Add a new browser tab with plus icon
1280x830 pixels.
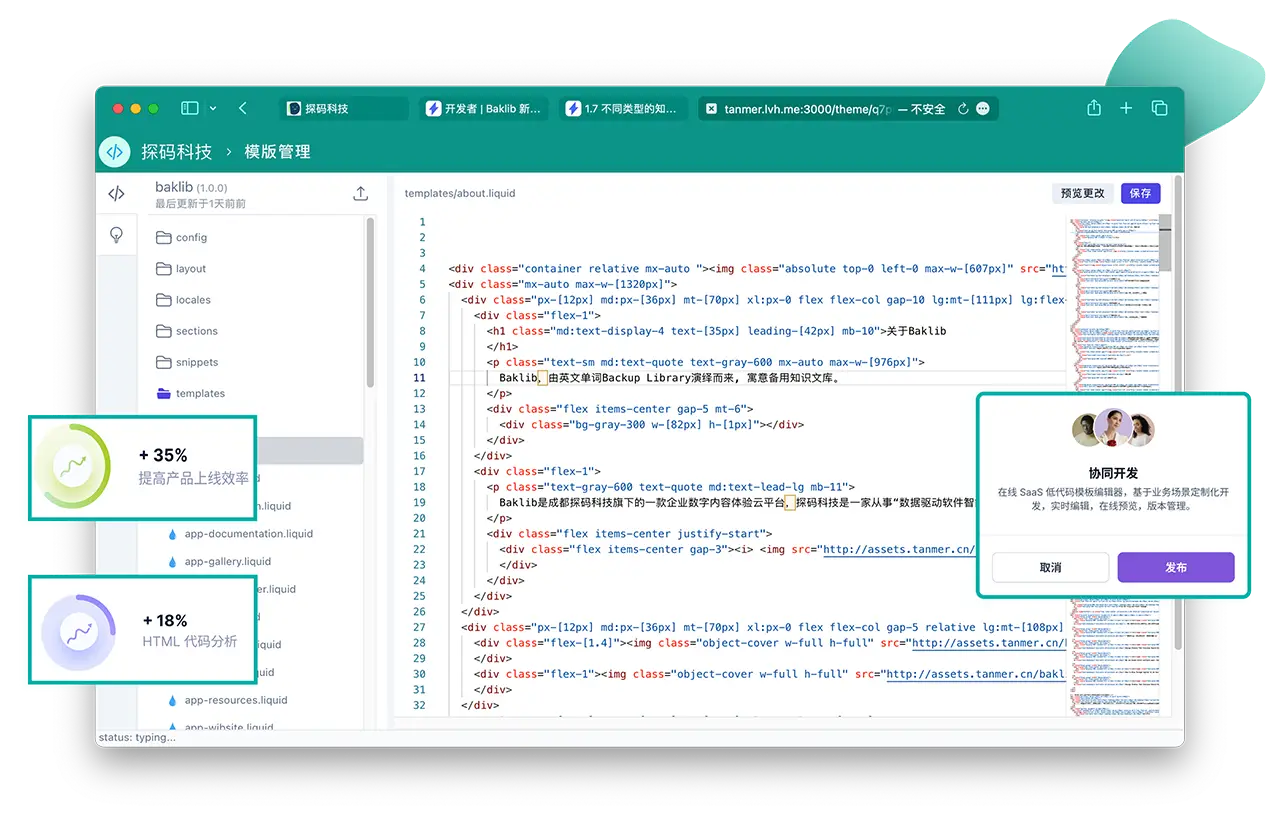(1126, 108)
